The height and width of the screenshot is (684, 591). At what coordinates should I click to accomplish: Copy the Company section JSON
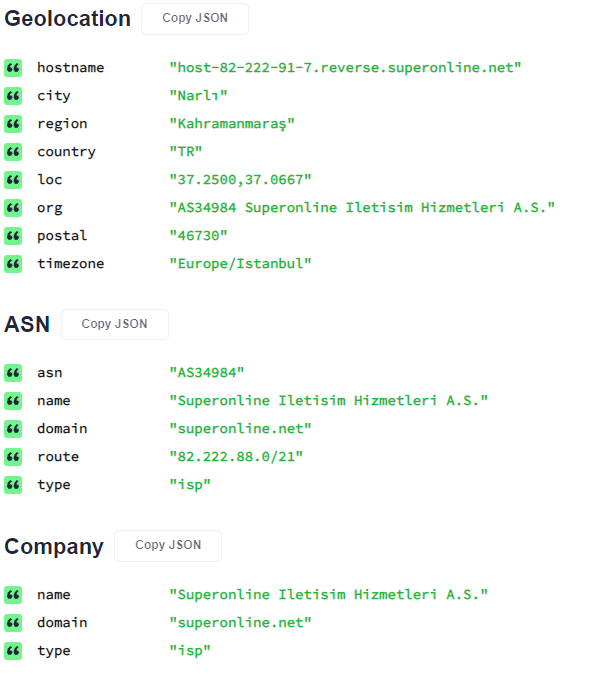pyautogui.click(x=168, y=545)
